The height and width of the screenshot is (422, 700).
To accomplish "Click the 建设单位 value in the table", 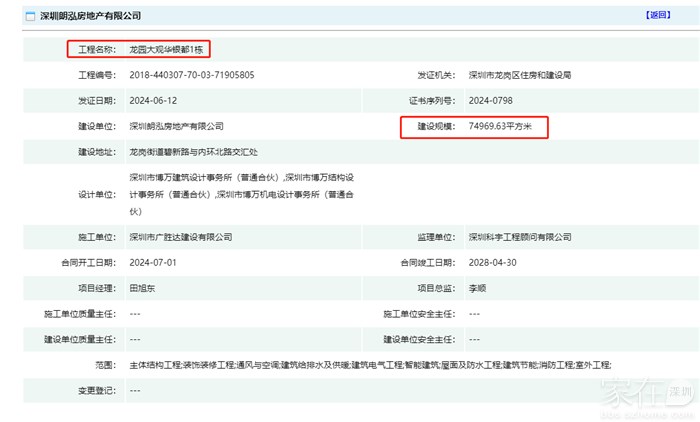I will pos(176,127).
